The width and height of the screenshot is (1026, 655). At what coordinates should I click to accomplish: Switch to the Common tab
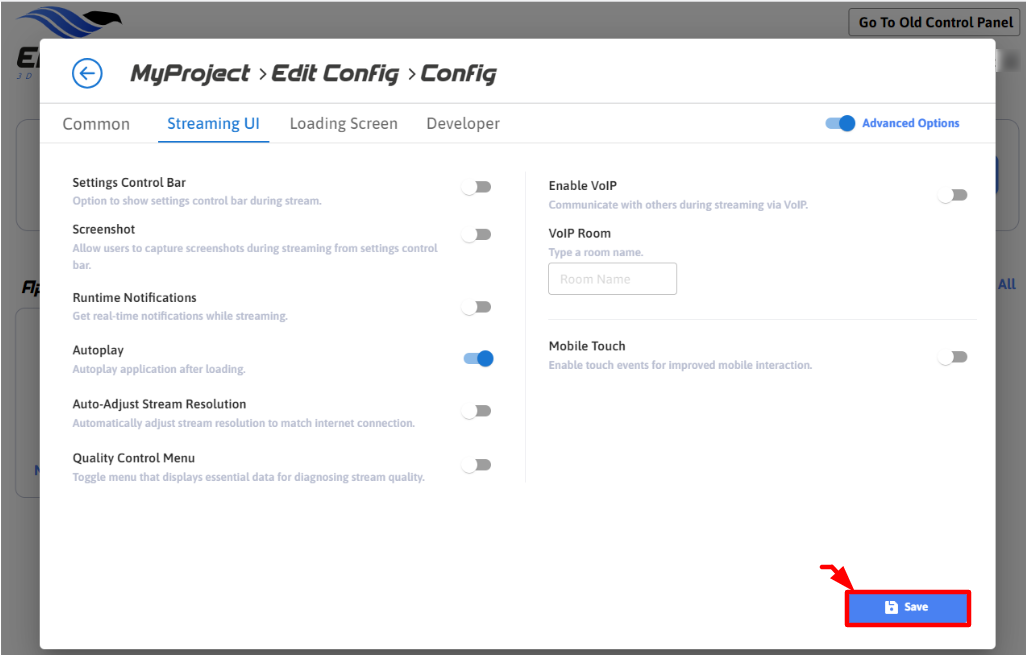point(96,124)
